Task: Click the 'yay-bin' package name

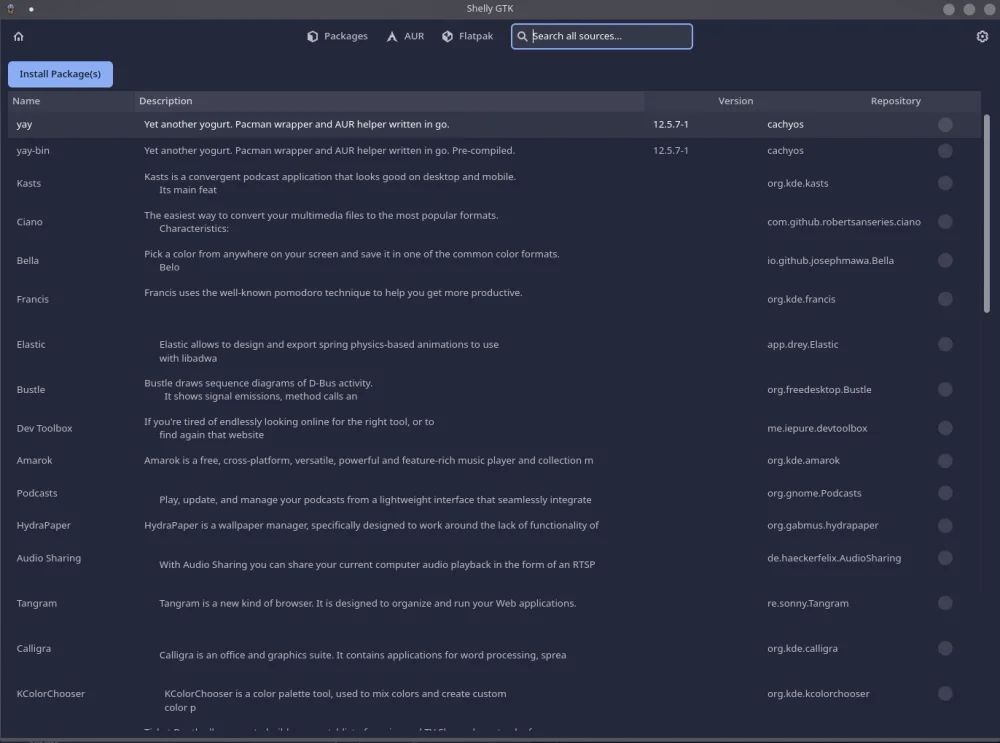Action: click(x=33, y=151)
